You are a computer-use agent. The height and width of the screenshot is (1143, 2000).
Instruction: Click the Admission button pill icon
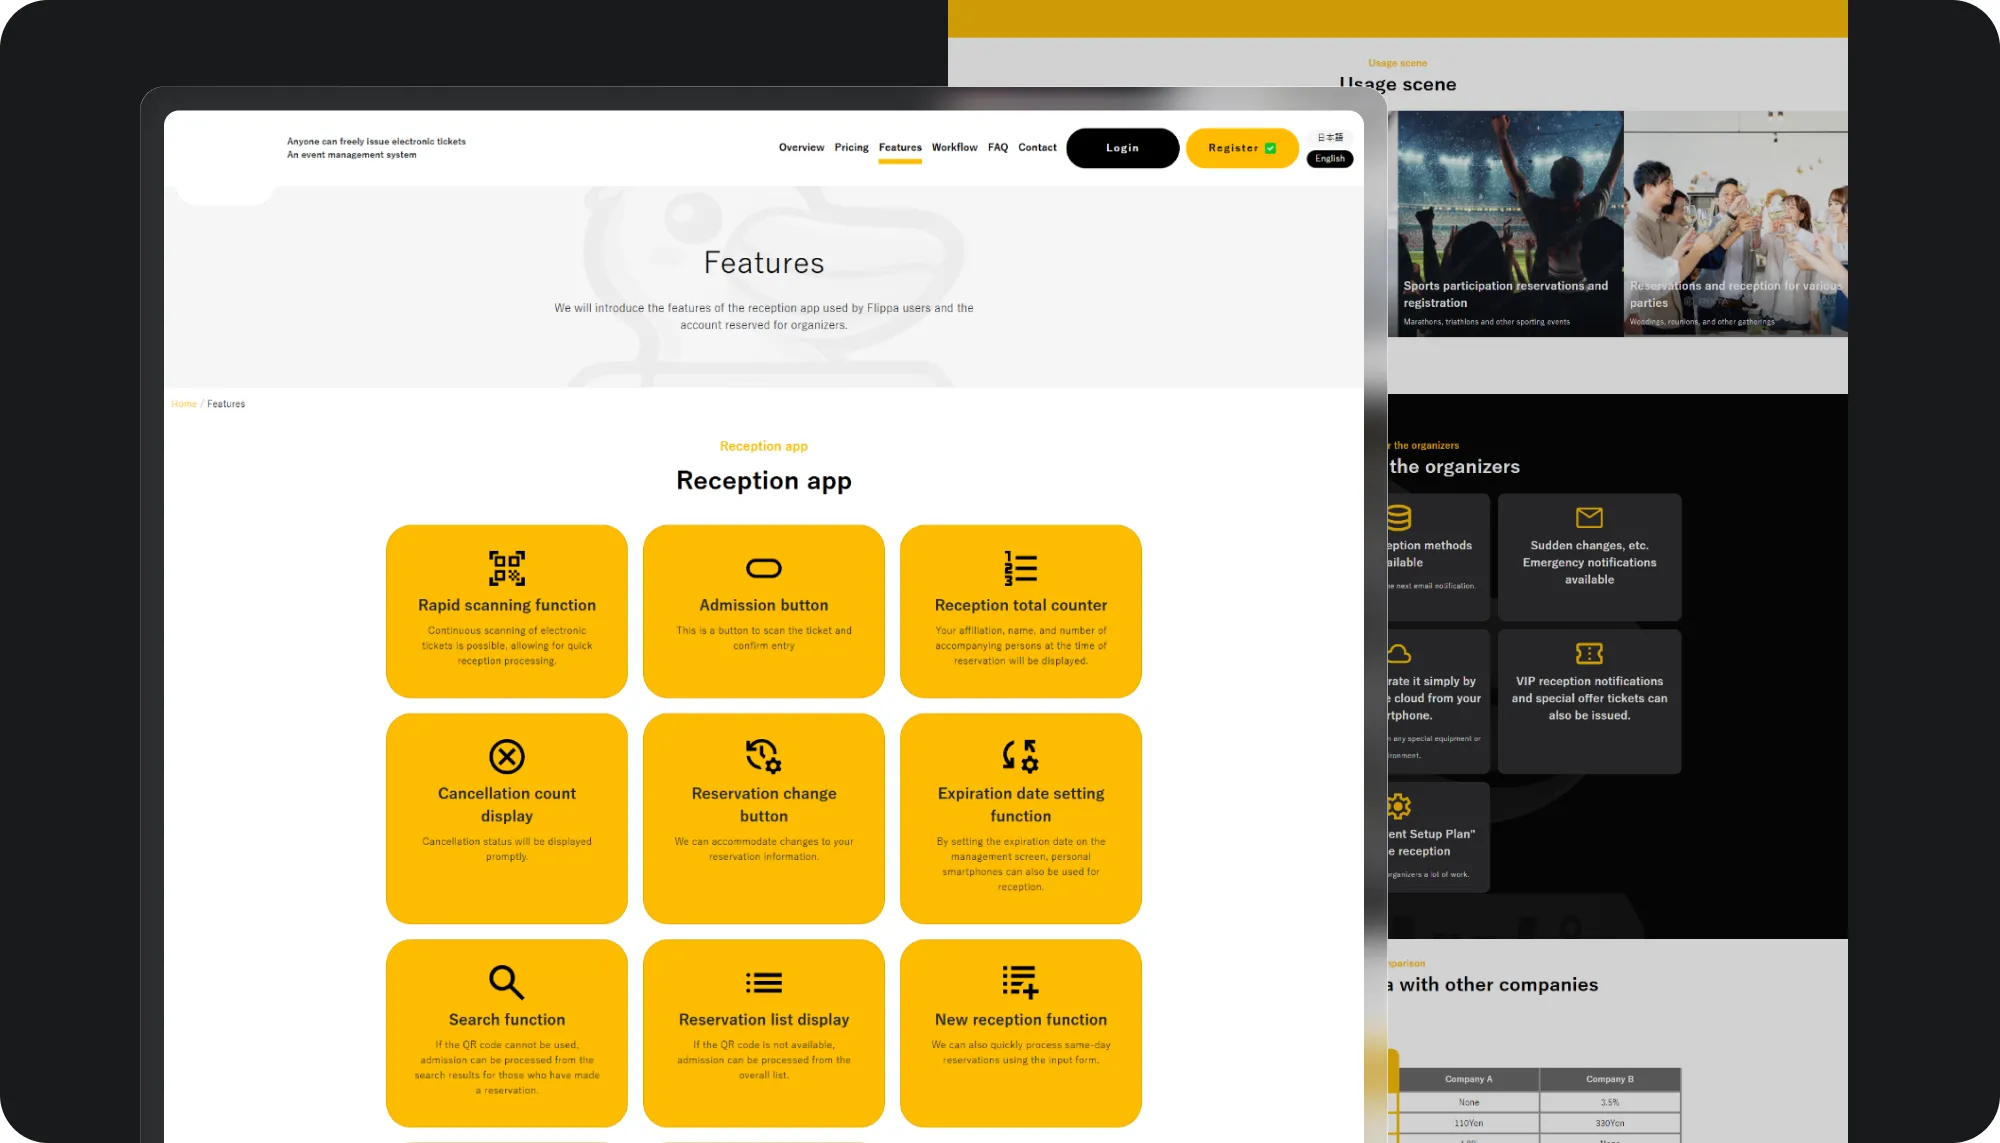click(764, 568)
